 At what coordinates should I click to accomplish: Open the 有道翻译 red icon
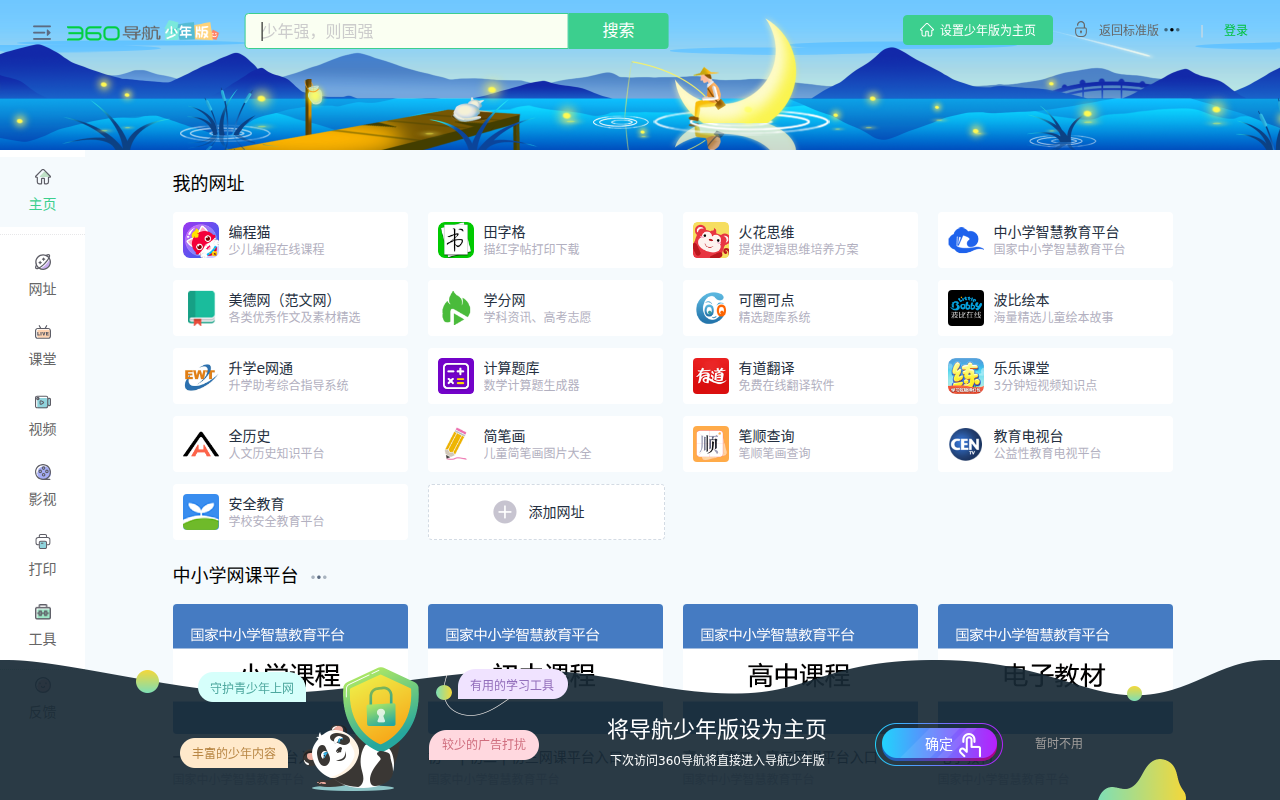pos(711,376)
